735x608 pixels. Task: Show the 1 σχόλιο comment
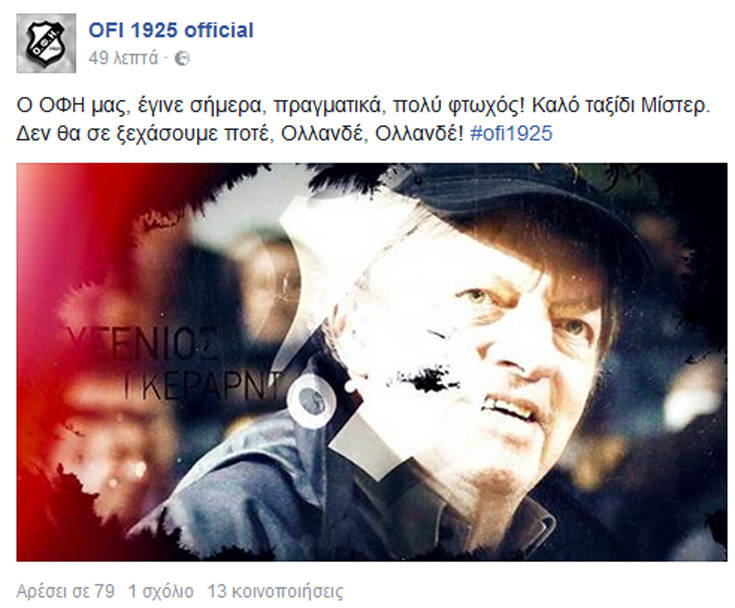coord(161,591)
